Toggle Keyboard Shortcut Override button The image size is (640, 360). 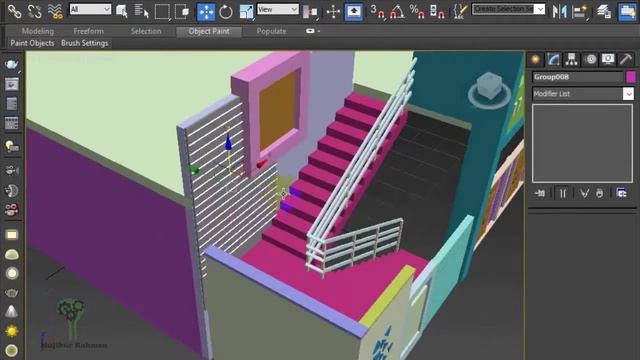click(x=353, y=12)
